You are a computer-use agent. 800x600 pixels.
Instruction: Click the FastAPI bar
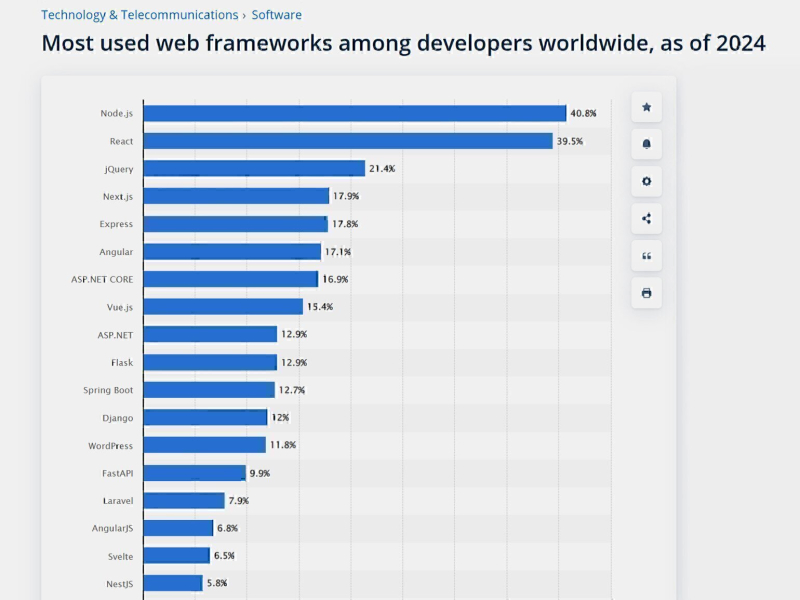(x=195, y=473)
